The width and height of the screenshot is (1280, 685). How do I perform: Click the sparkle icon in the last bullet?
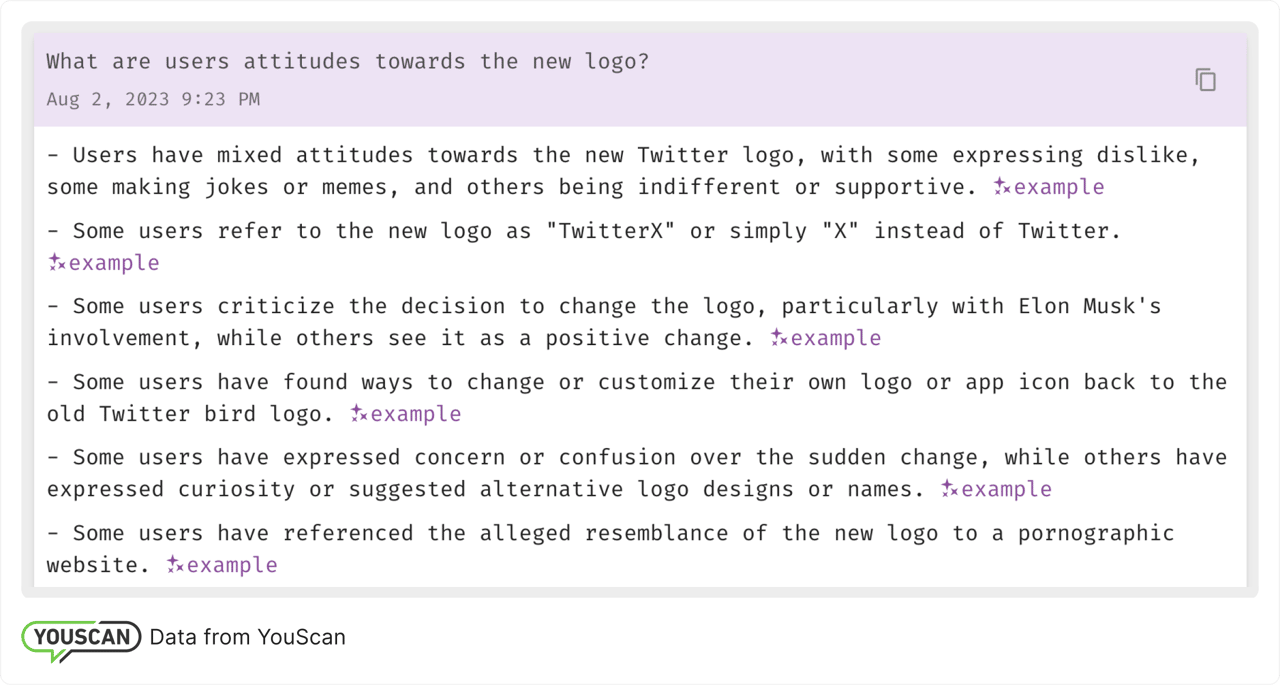[173, 564]
